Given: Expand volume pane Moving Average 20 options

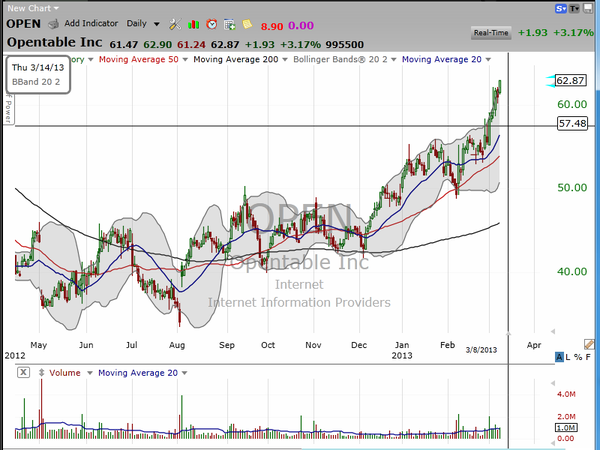Looking at the screenshot, I should click(184, 373).
